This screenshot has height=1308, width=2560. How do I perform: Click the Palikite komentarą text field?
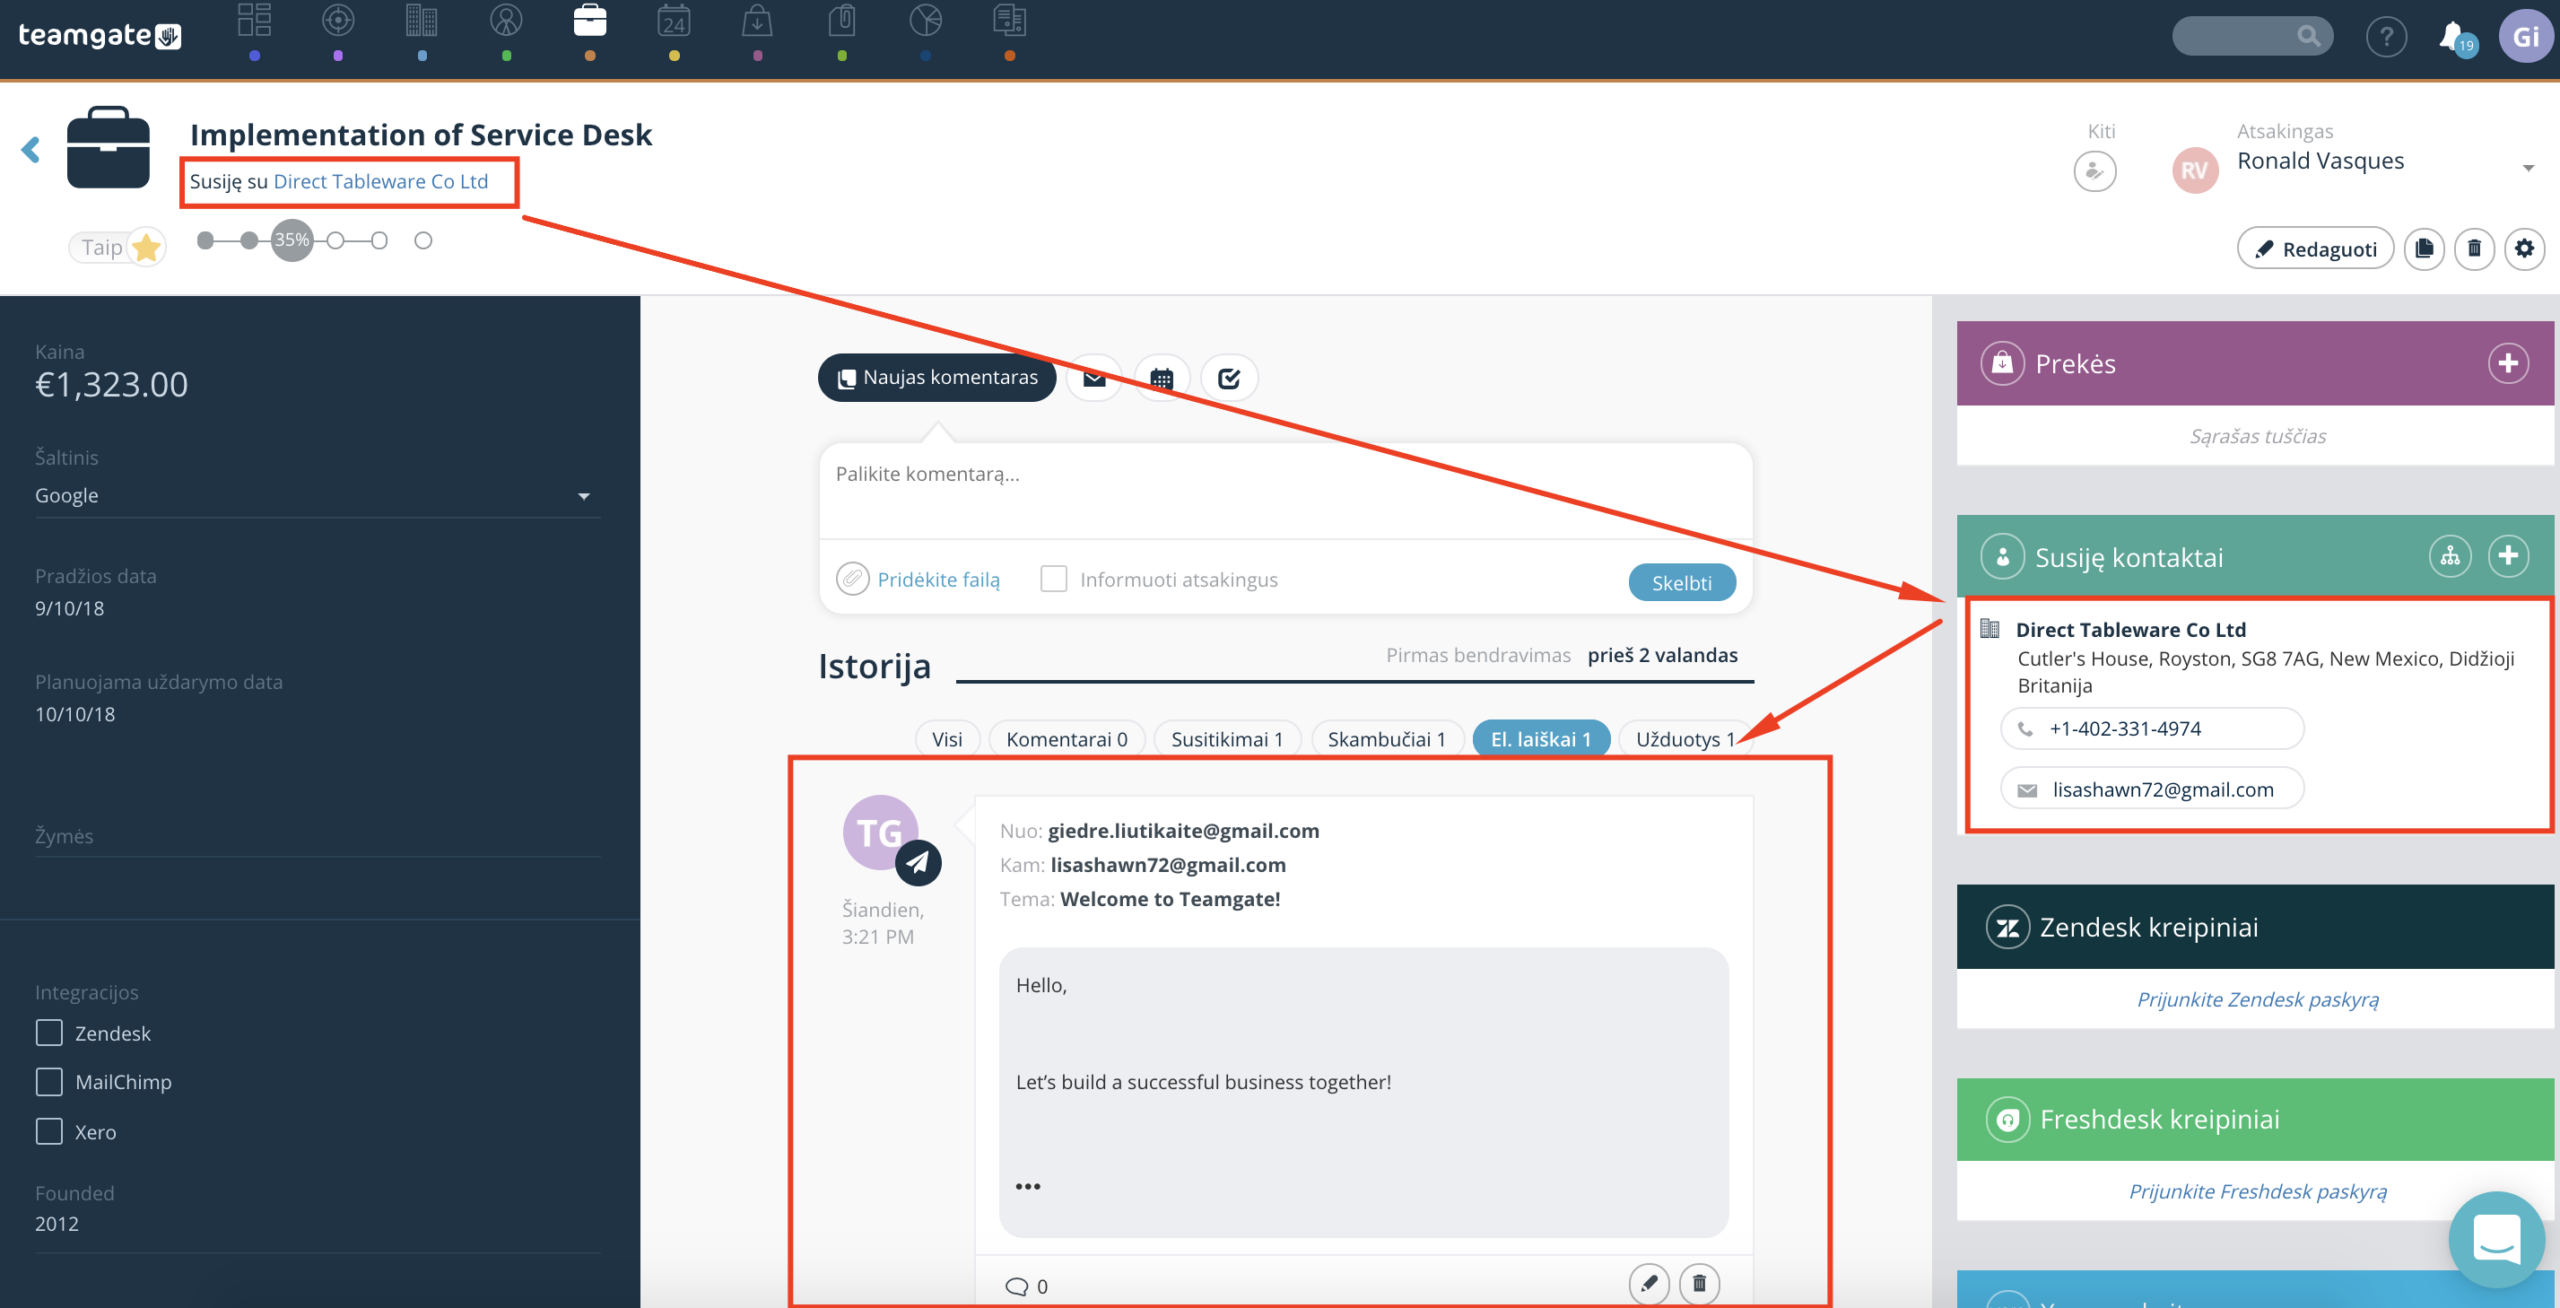(x=1285, y=490)
